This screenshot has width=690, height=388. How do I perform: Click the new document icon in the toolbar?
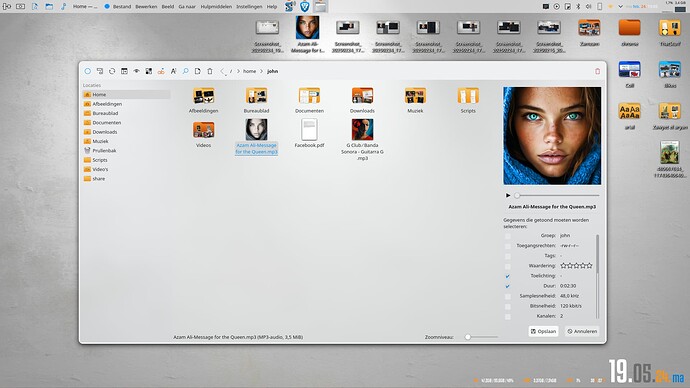click(x=198, y=71)
